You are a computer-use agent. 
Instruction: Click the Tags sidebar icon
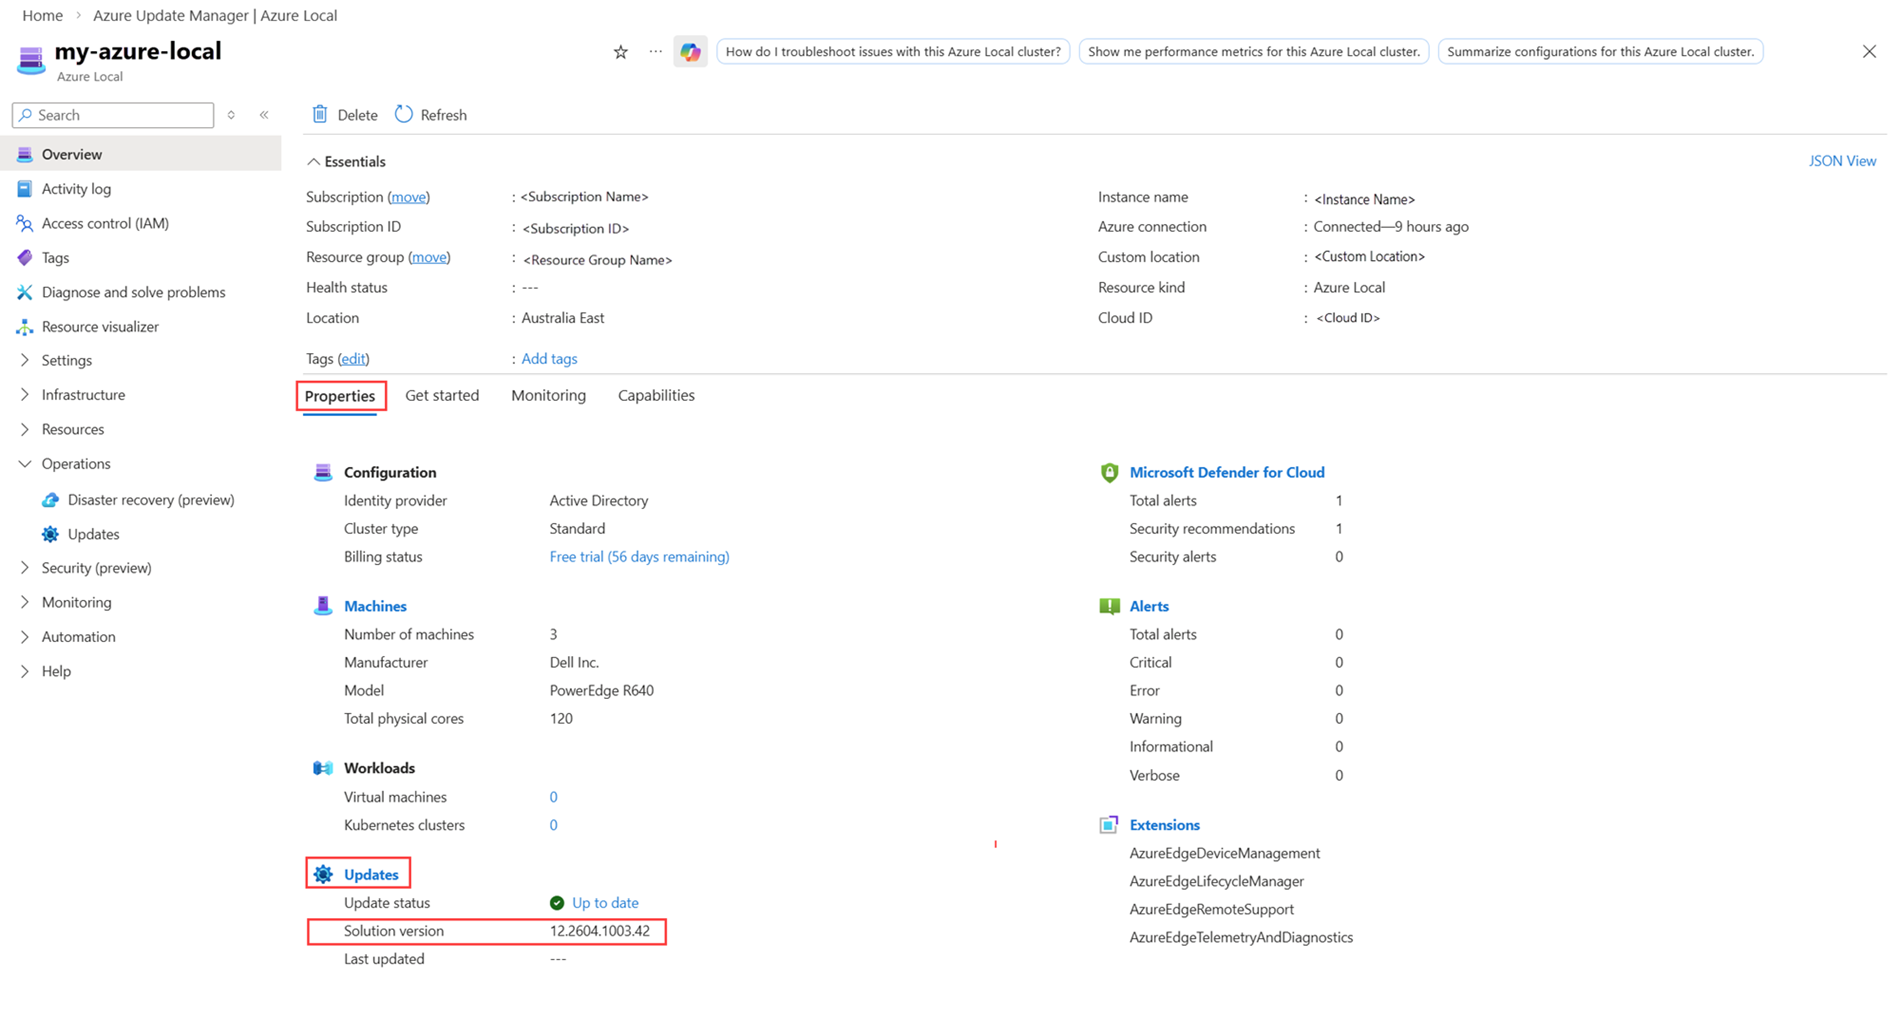(25, 258)
